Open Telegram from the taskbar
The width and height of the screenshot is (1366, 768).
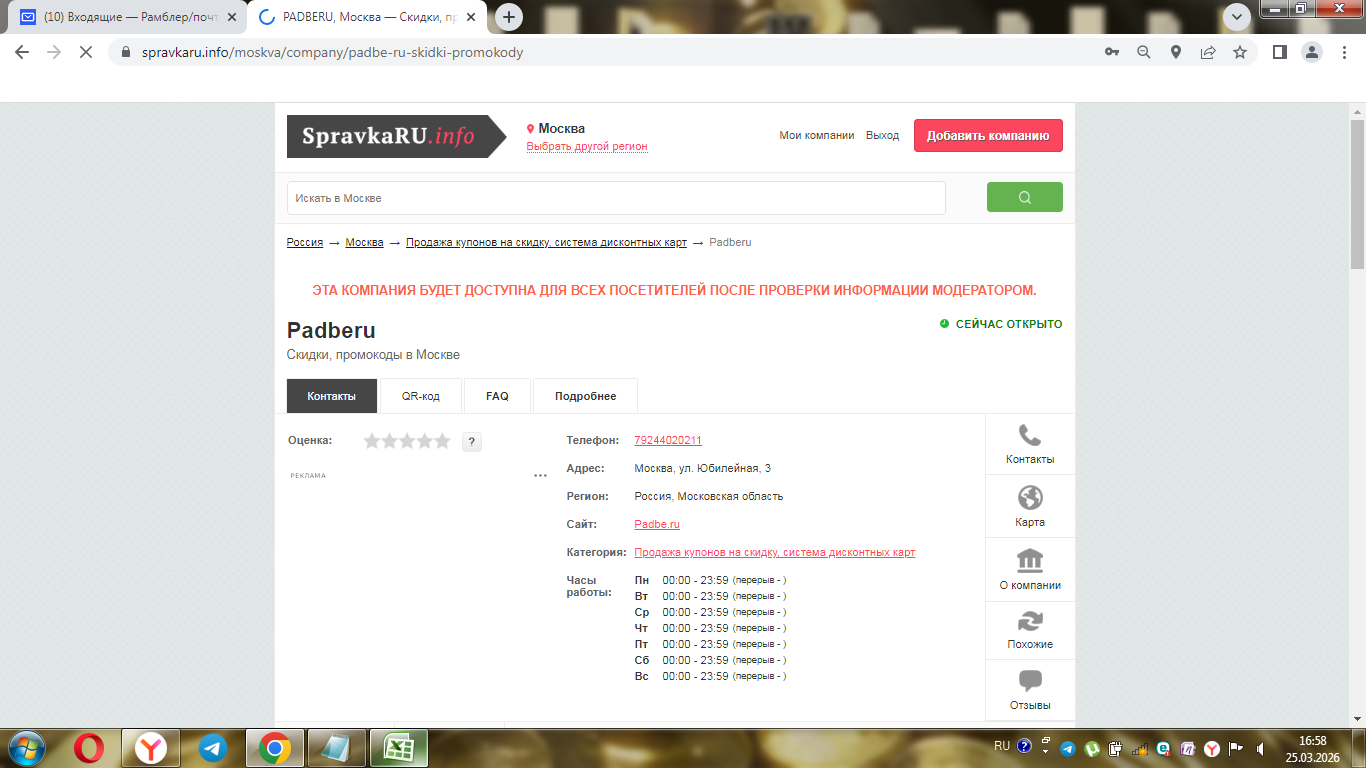(x=212, y=748)
